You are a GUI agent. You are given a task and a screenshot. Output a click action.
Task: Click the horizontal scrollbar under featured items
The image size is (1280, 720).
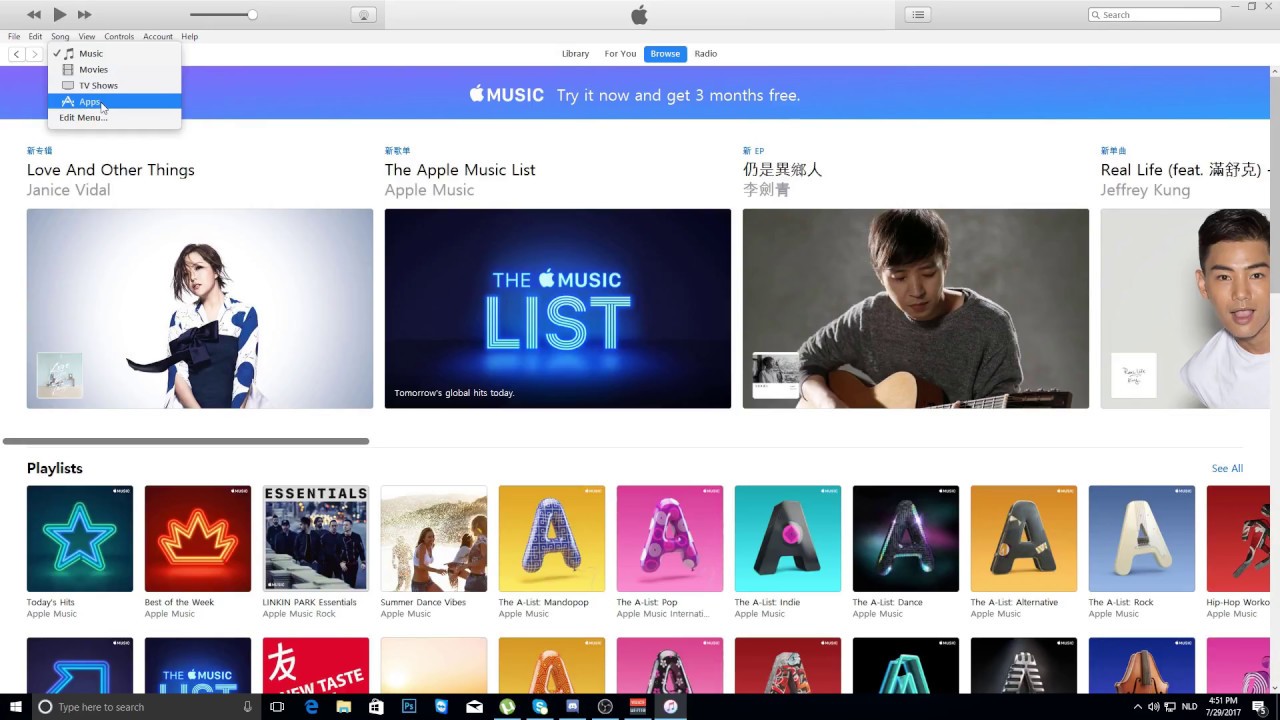click(186, 441)
